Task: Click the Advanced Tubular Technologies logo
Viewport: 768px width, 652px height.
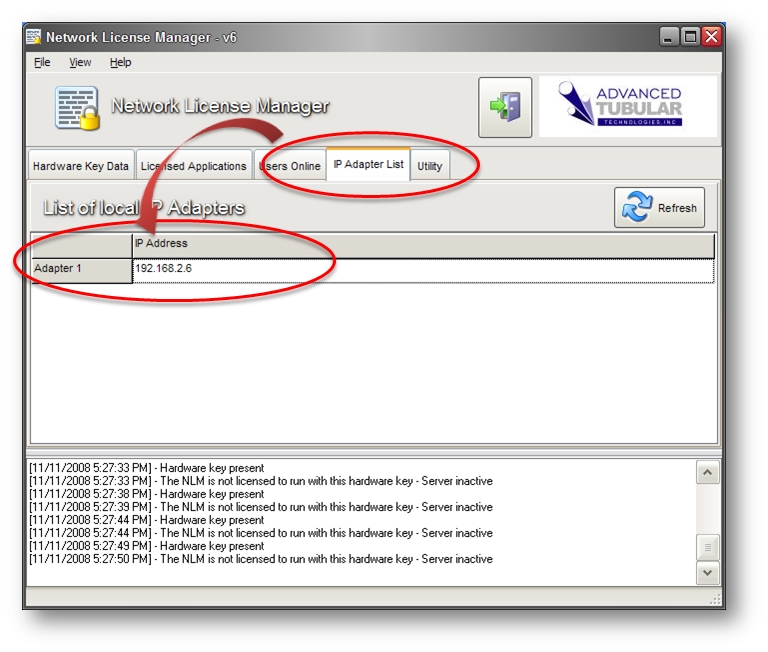Action: (x=628, y=107)
